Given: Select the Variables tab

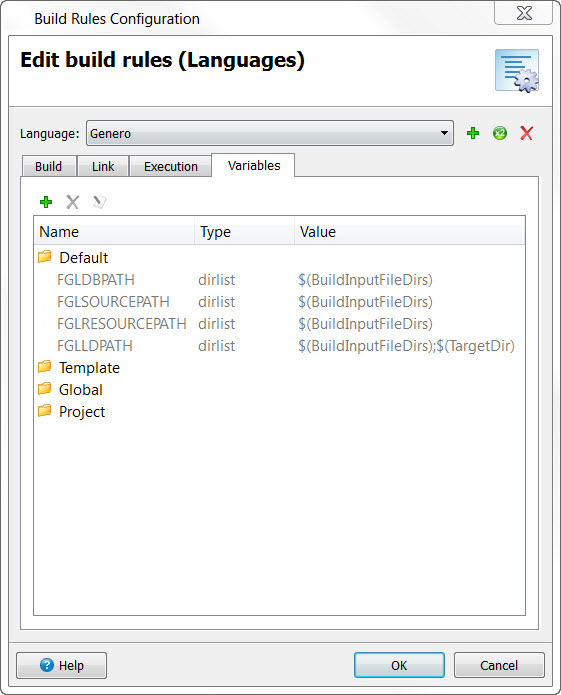Looking at the screenshot, I should pyautogui.click(x=254, y=165).
